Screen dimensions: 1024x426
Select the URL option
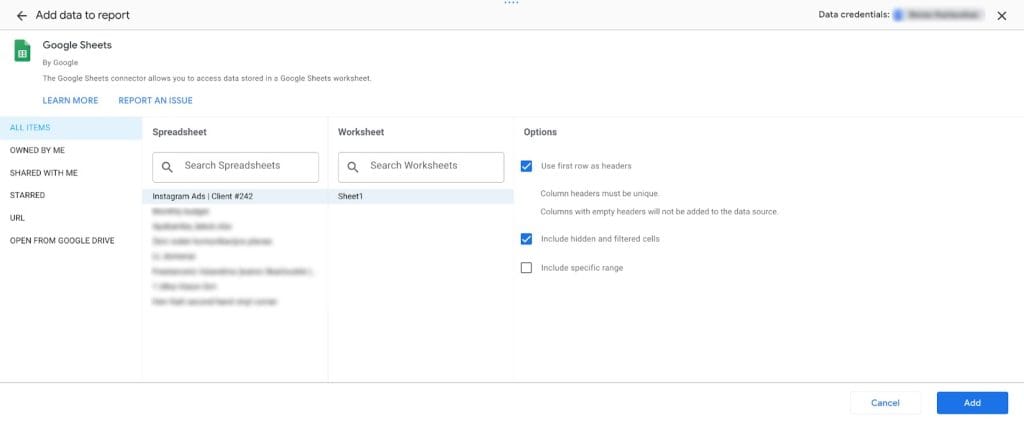17,217
